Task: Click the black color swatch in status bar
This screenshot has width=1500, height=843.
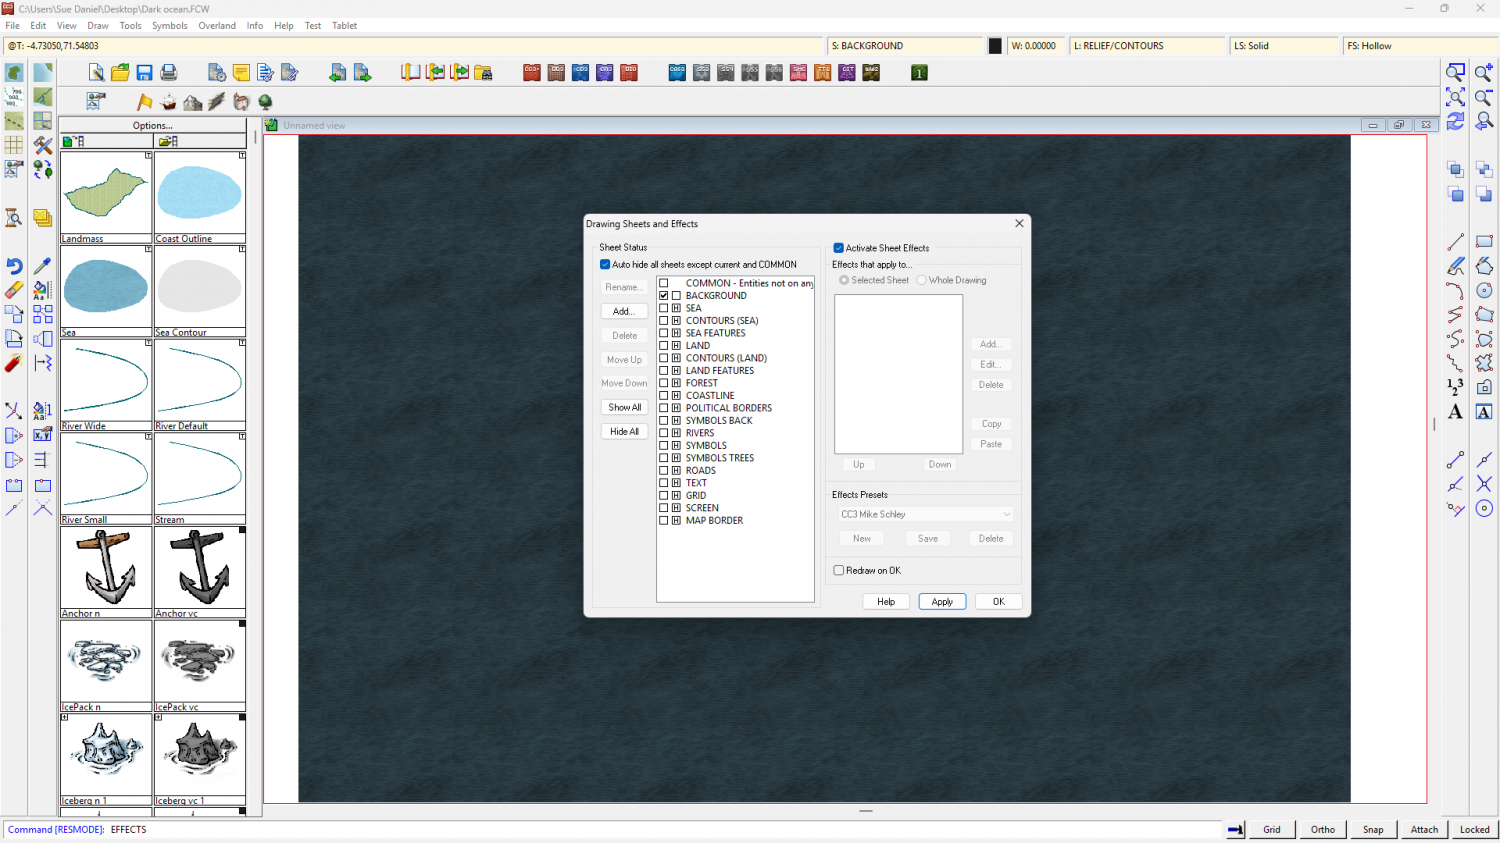Action: pyautogui.click(x=995, y=46)
